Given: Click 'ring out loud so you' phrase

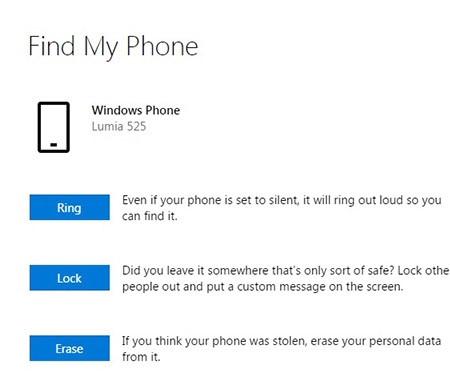Looking at the screenshot, I should click(x=388, y=200).
